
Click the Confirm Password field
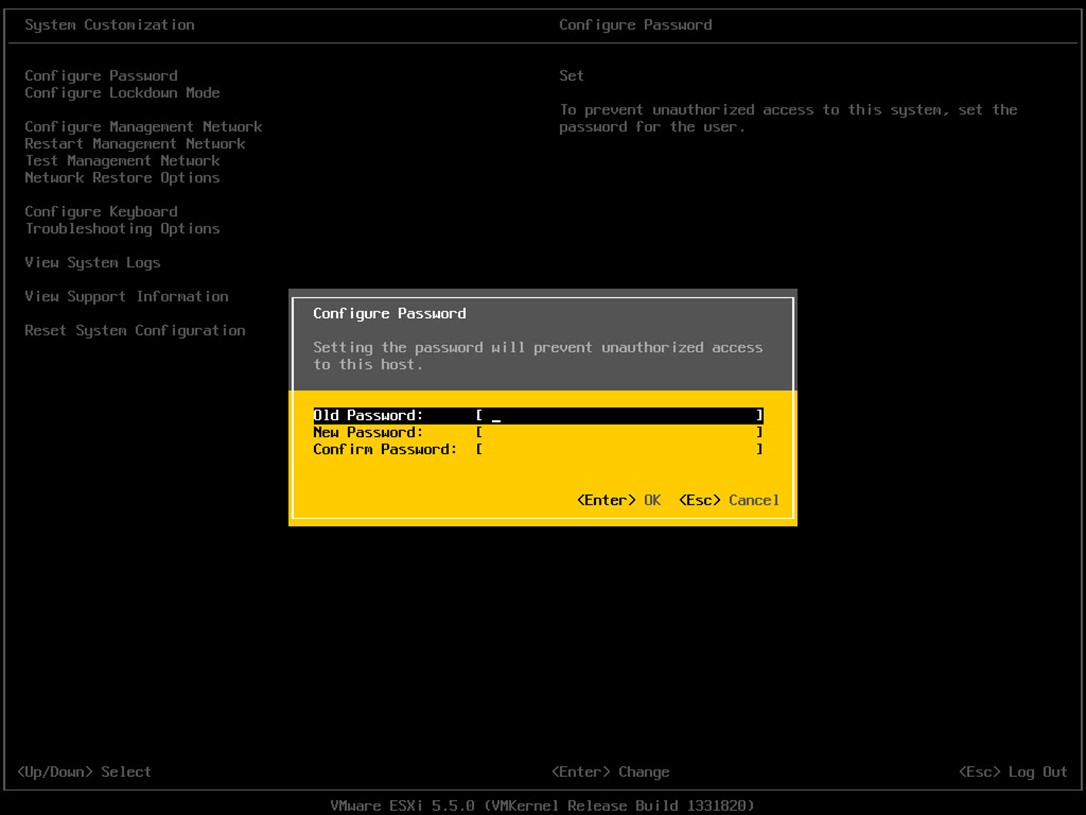click(x=619, y=450)
